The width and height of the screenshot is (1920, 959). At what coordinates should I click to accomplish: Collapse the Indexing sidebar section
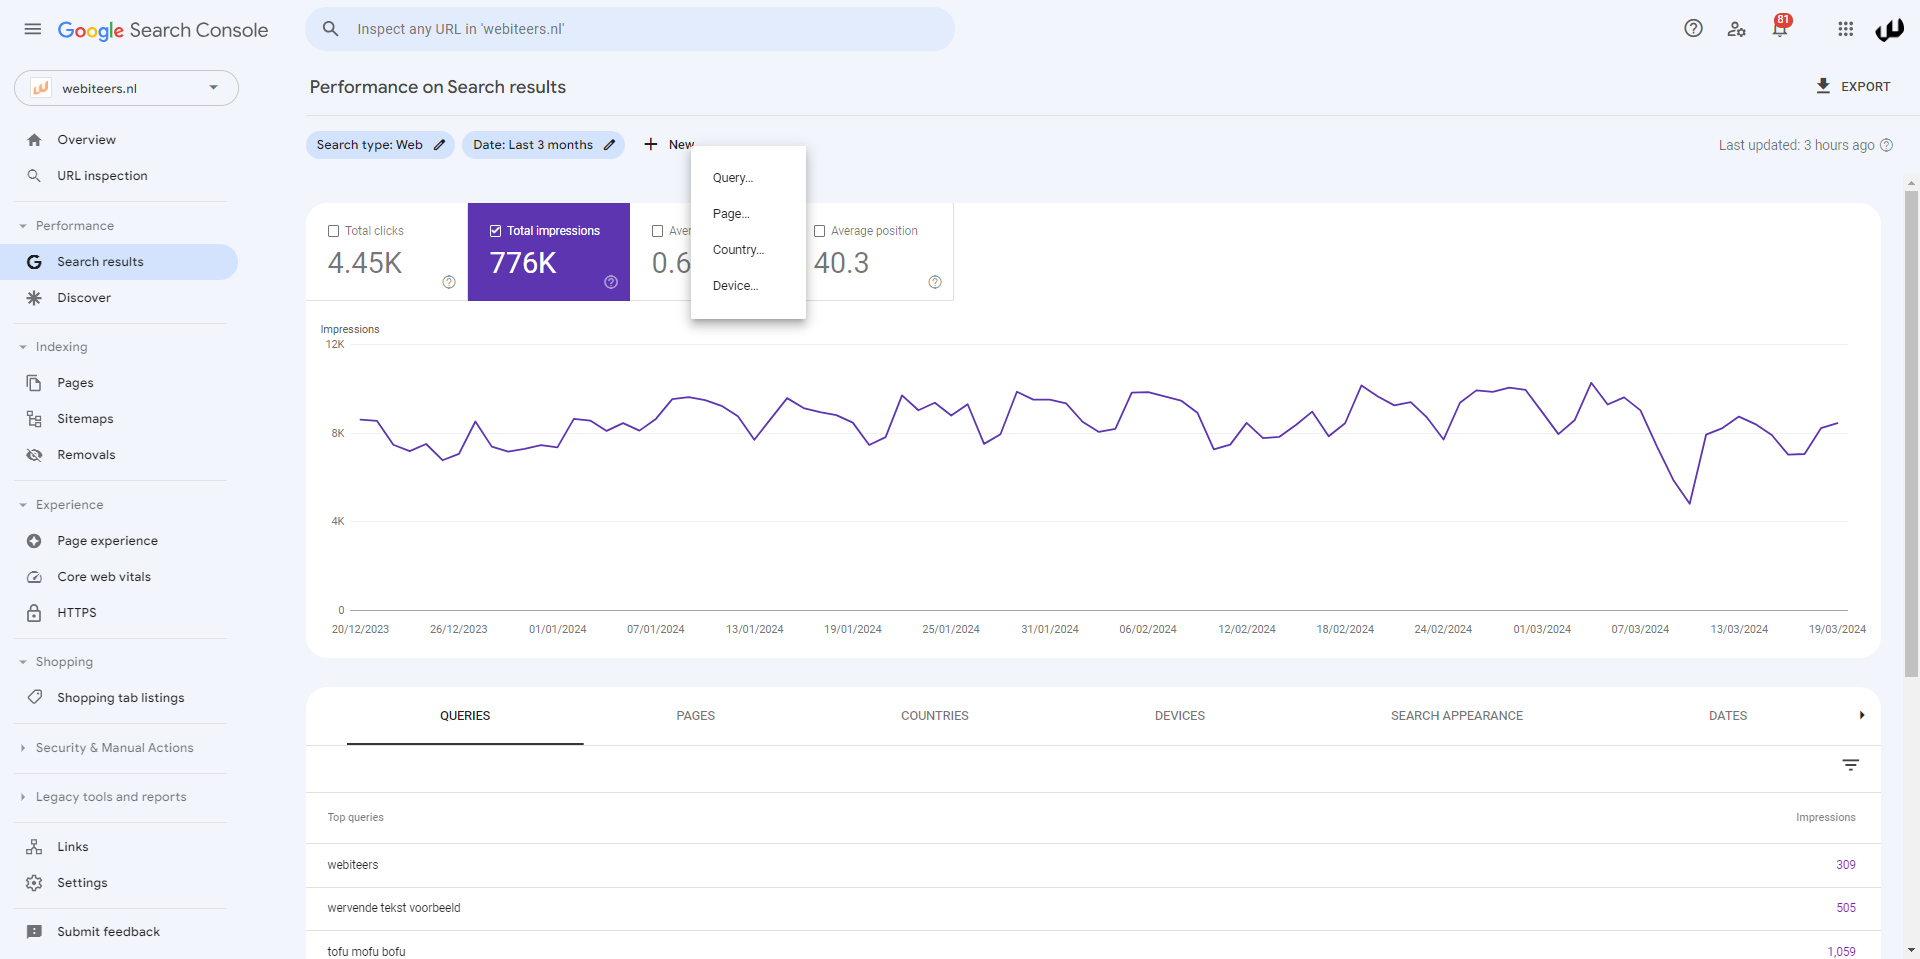click(x=23, y=347)
